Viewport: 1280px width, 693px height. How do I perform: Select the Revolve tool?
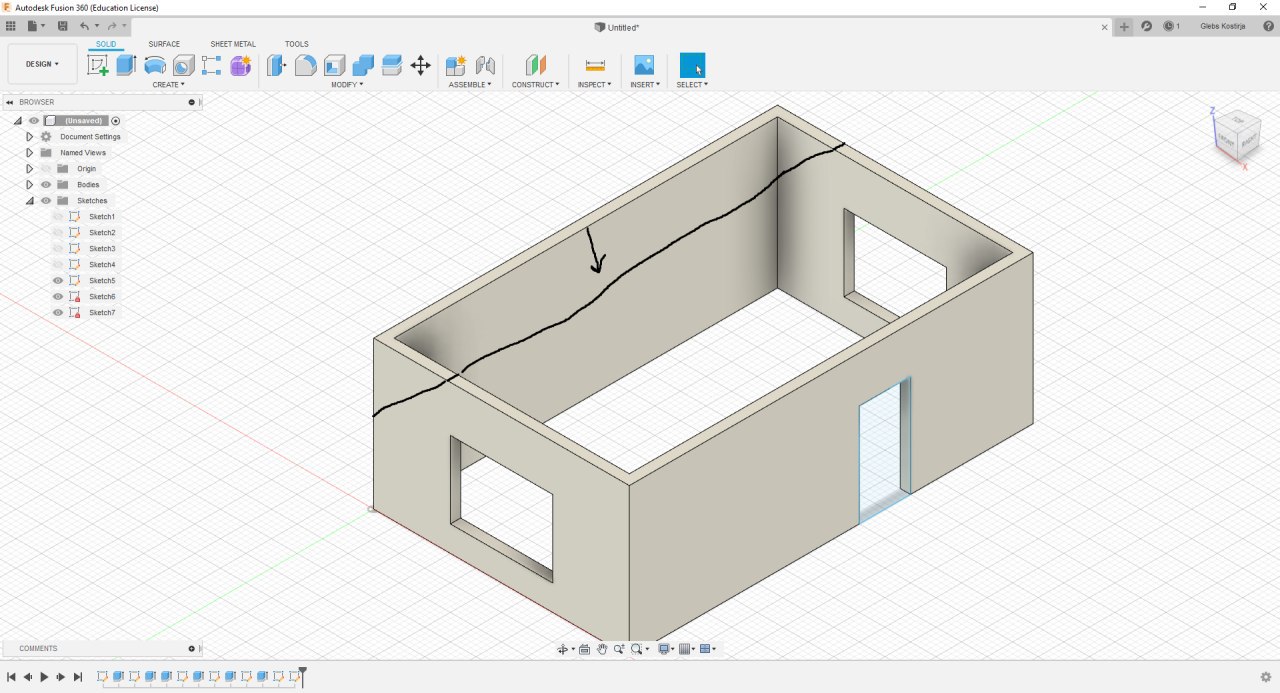point(155,66)
